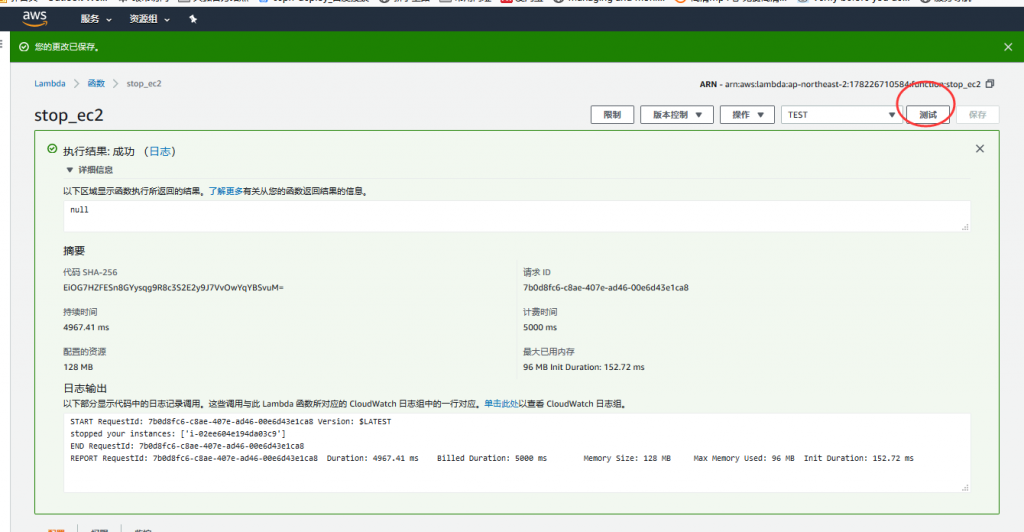Click resize grip of log output box
Viewport: 1024px width, 532px height.
click(965, 487)
